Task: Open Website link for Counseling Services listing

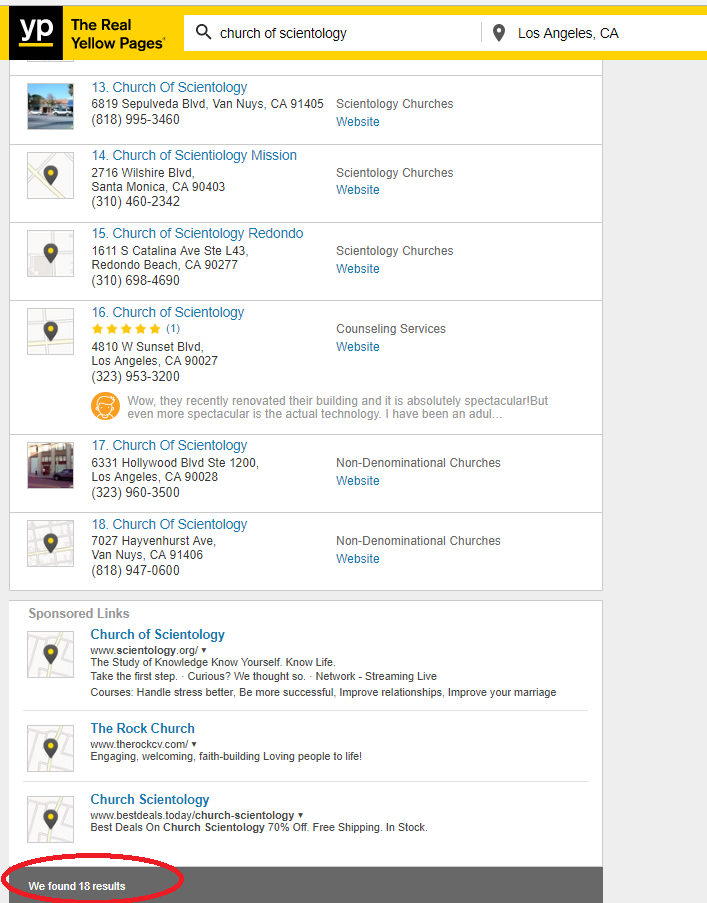Action: pyautogui.click(x=358, y=347)
